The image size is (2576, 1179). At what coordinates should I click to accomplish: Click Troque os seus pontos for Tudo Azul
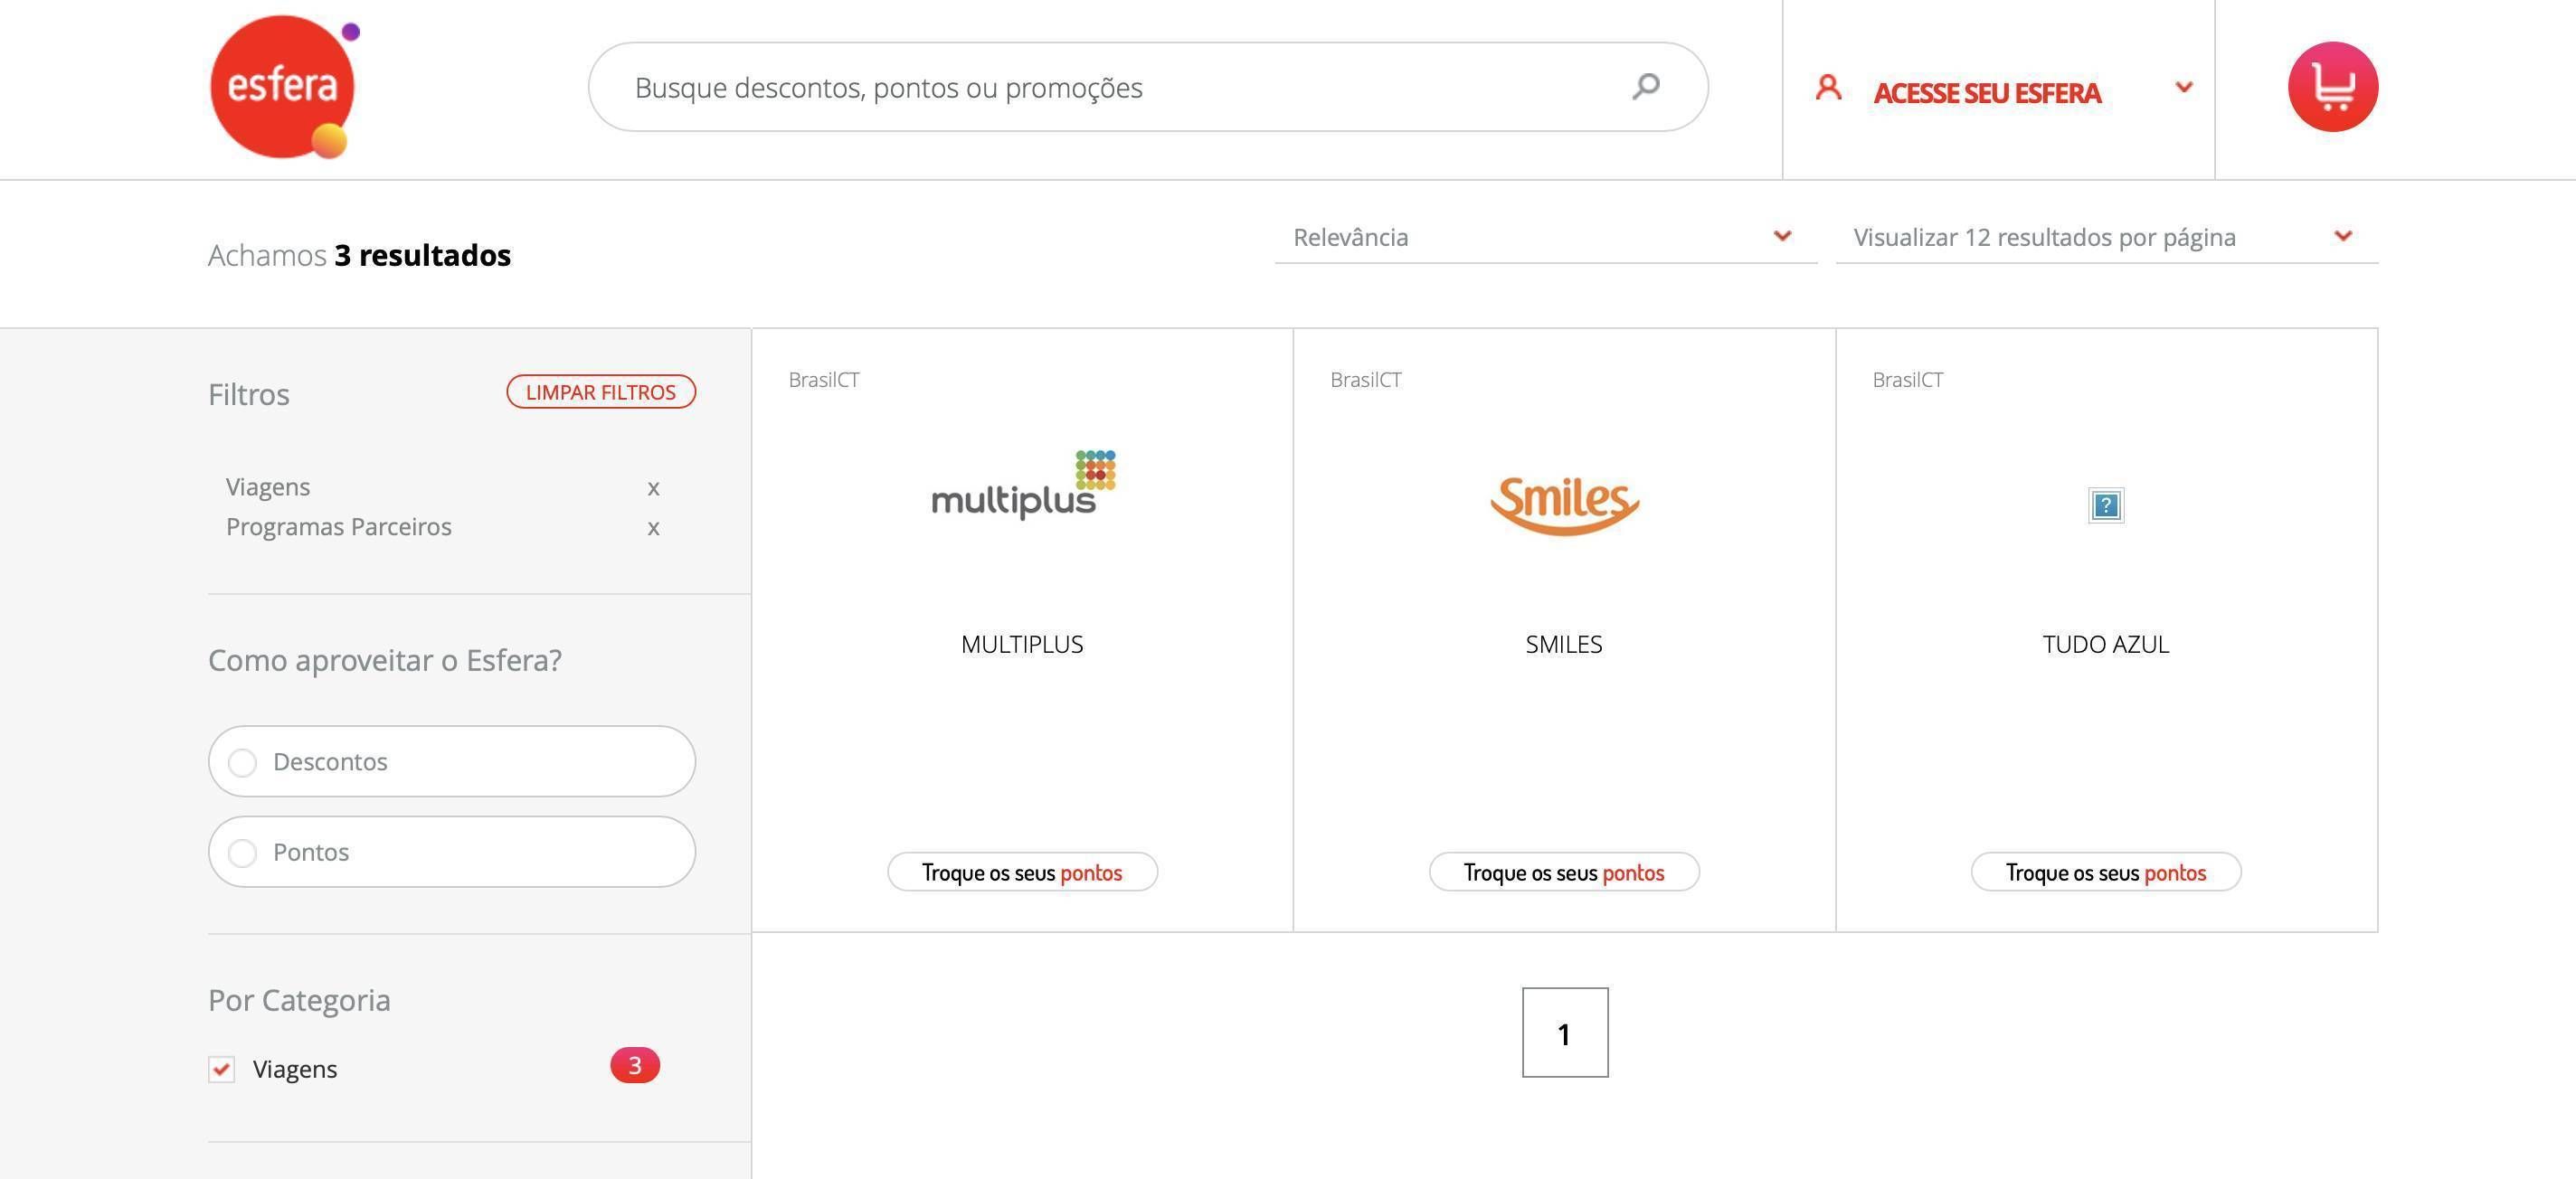pyautogui.click(x=2106, y=872)
